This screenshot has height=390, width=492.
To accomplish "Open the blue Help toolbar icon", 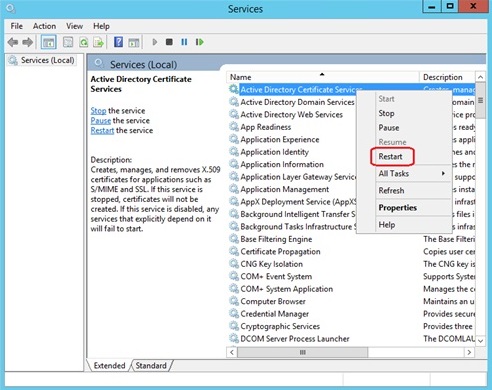I will click(118, 42).
